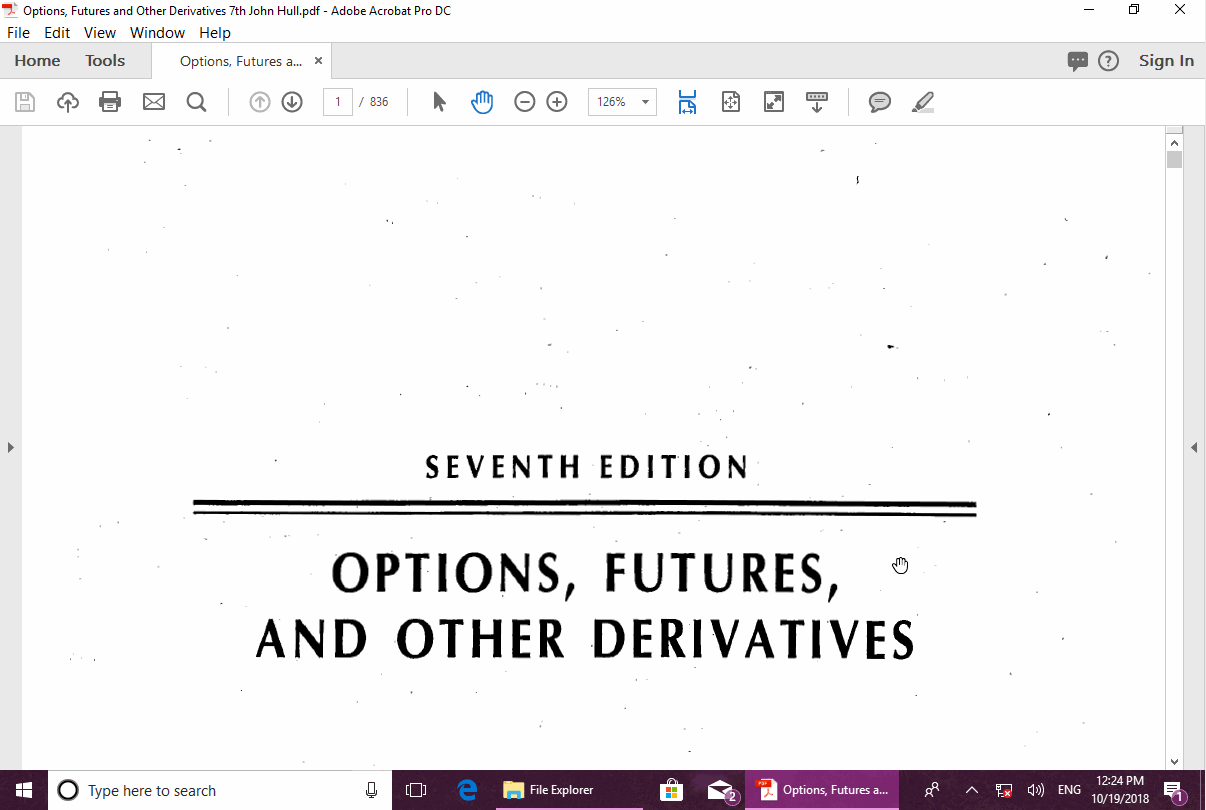
Task: Click ENG language indicator
Action: coord(1069,790)
